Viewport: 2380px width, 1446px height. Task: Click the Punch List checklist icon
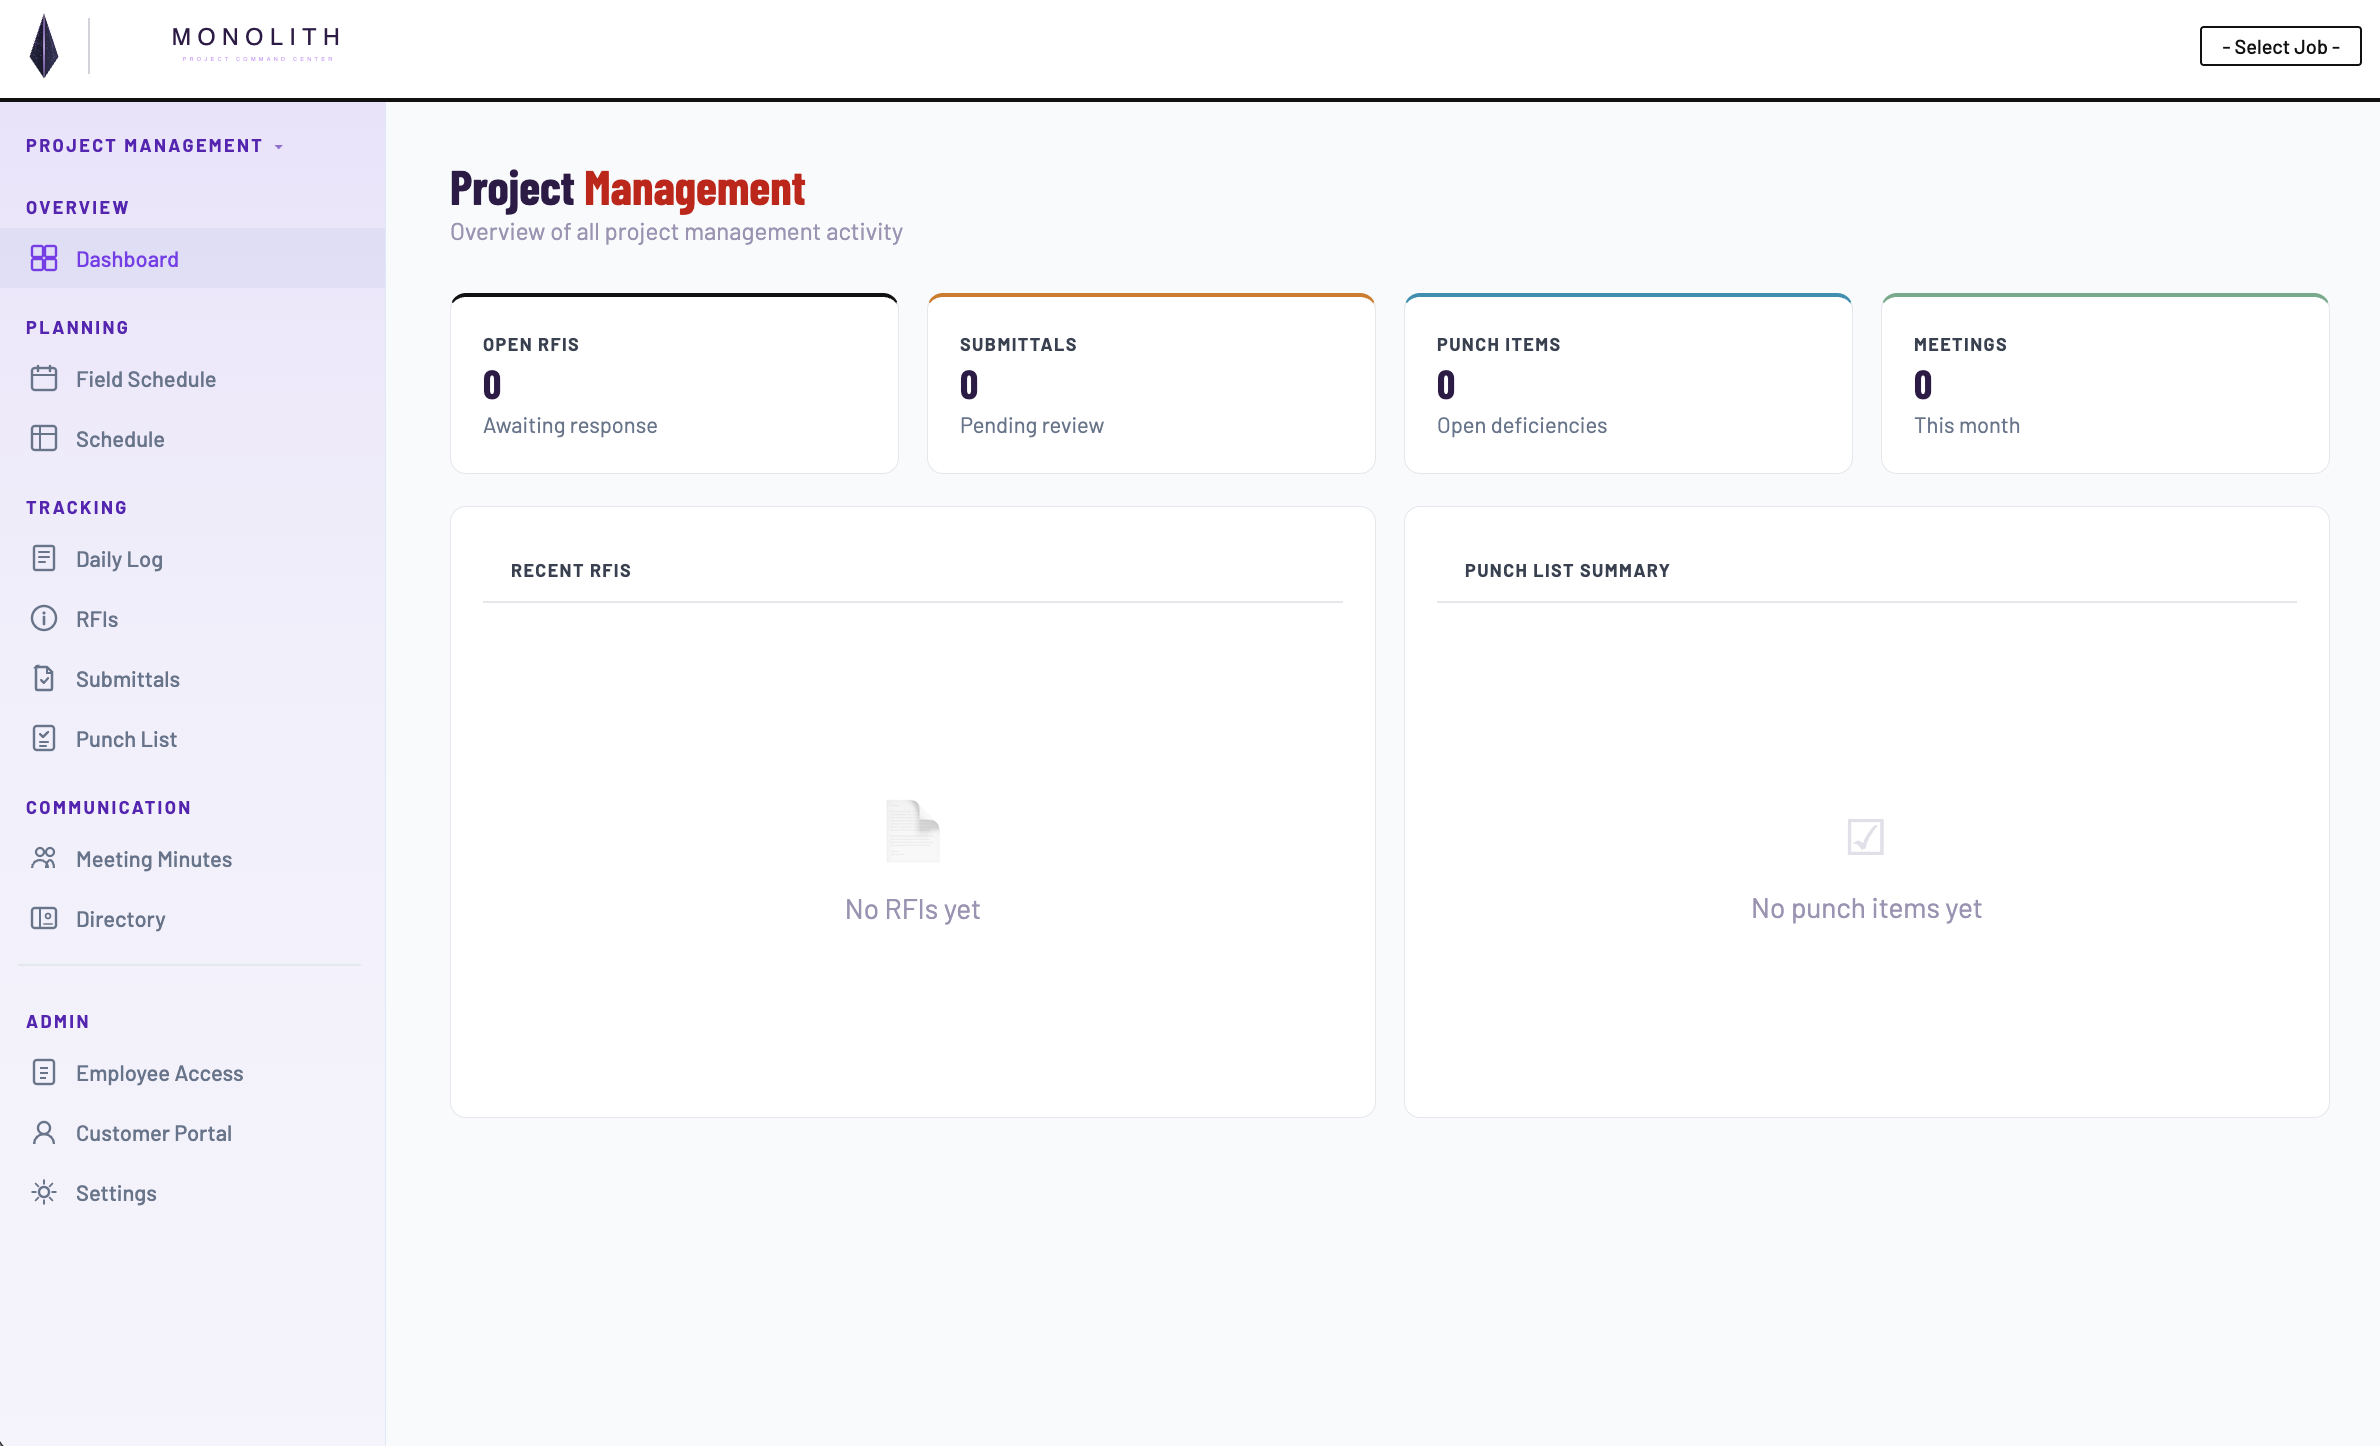44,738
